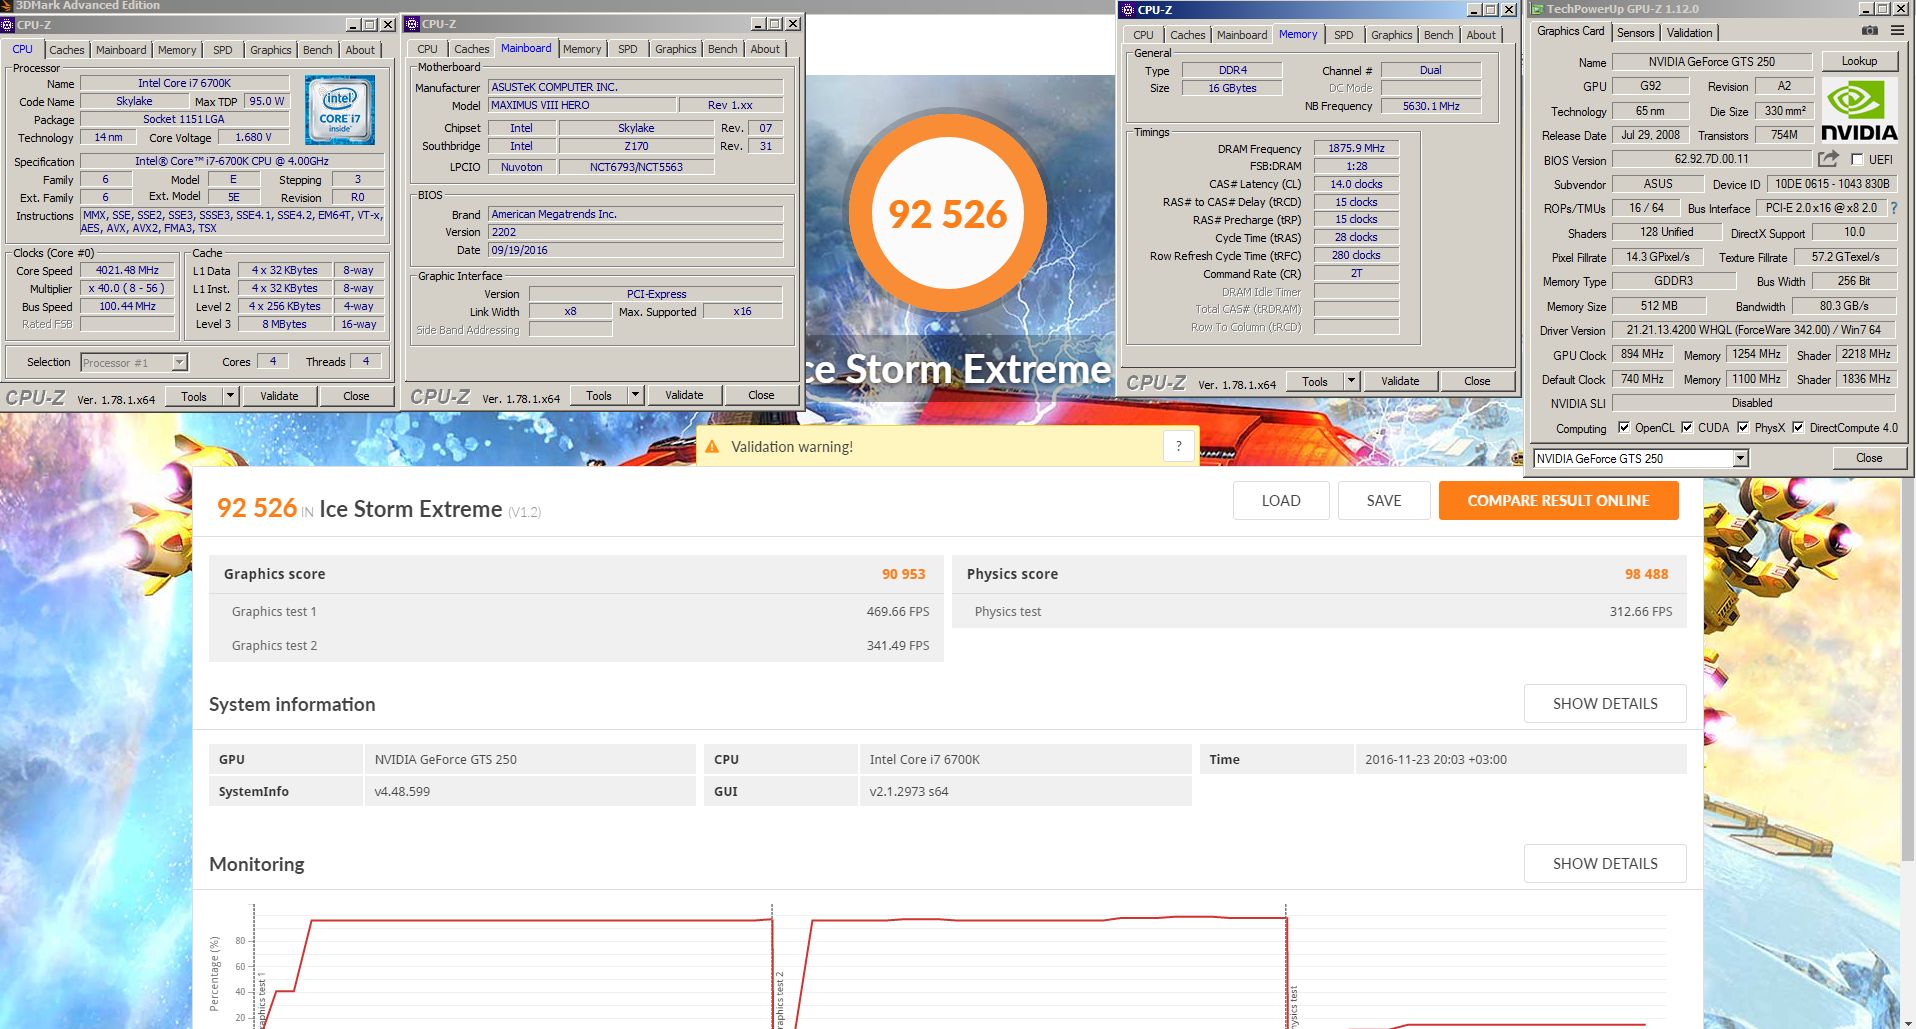Click the Graphics test 1 result row

pos(576,611)
